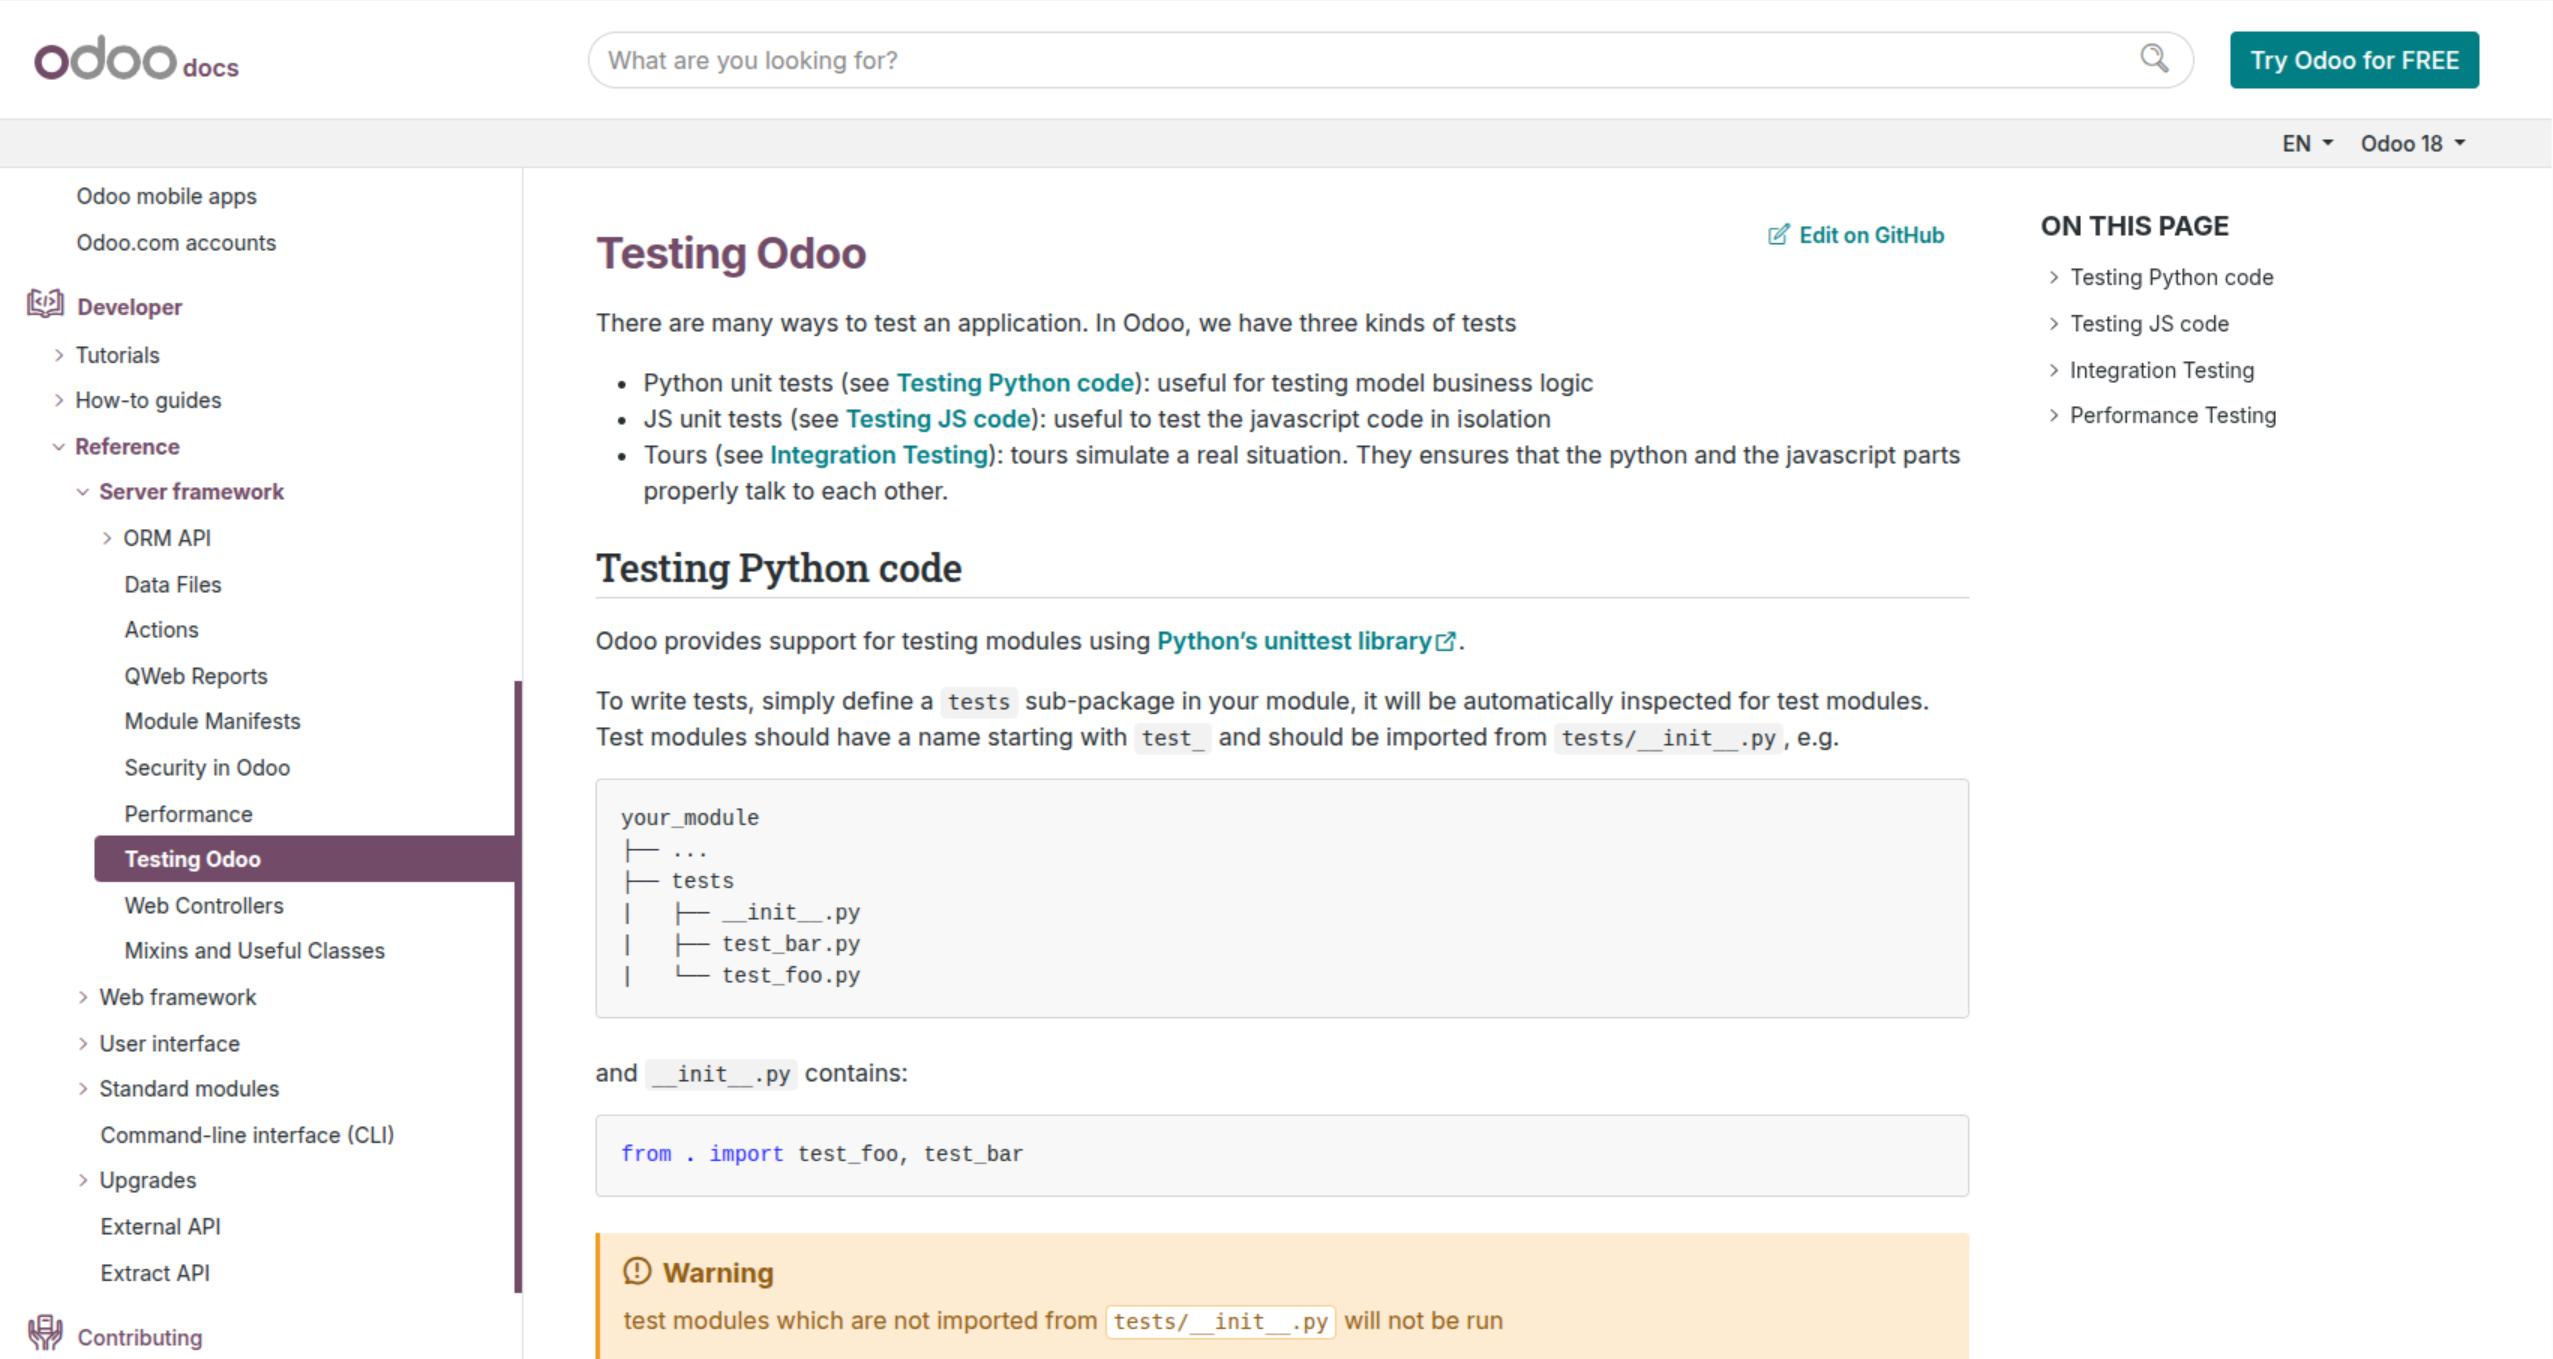This screenshot has height=1359, width=2553.
Task: Open Data Files page
Action: click(173, 584)
